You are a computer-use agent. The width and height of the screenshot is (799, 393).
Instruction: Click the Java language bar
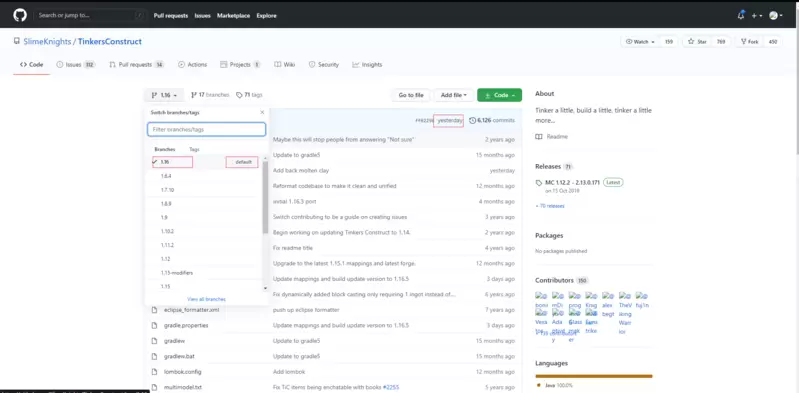point(594,376)
